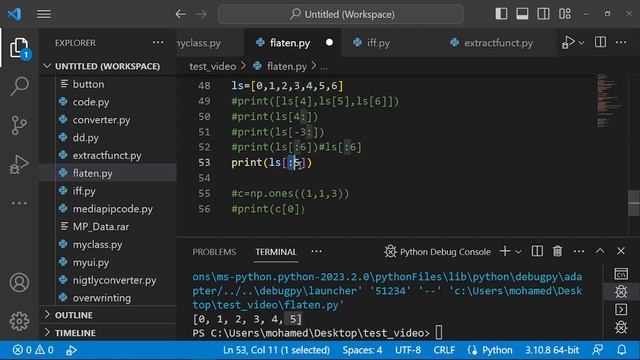The height and width of the screenshot is (360, 640).
Task: Toggle primary side bar layout icon
Action: 501,14
